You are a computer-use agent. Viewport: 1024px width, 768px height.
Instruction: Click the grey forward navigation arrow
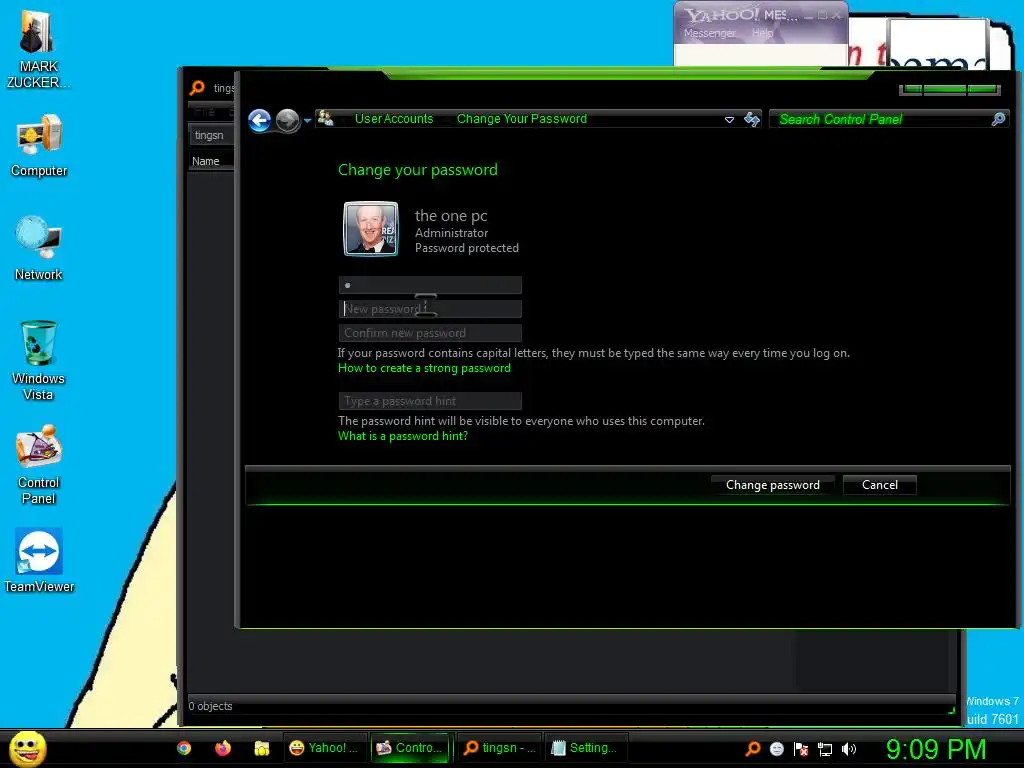287,120
